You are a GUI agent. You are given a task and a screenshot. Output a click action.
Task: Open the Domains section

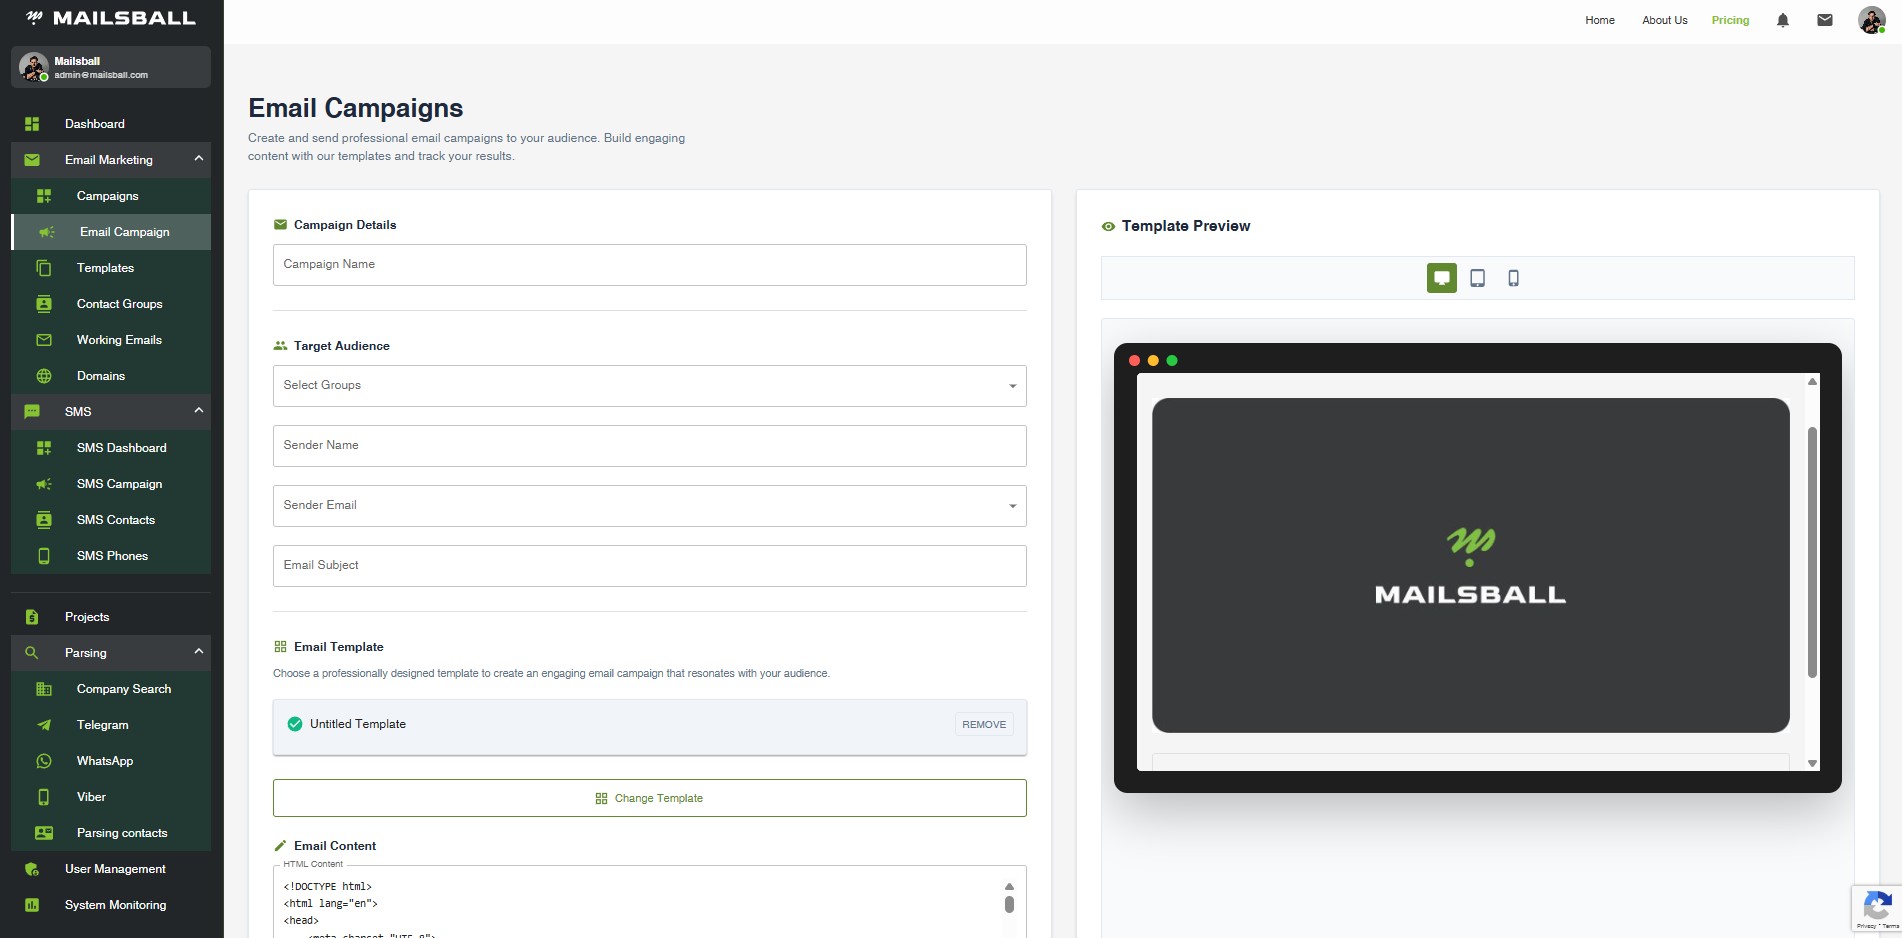point(100,376)
